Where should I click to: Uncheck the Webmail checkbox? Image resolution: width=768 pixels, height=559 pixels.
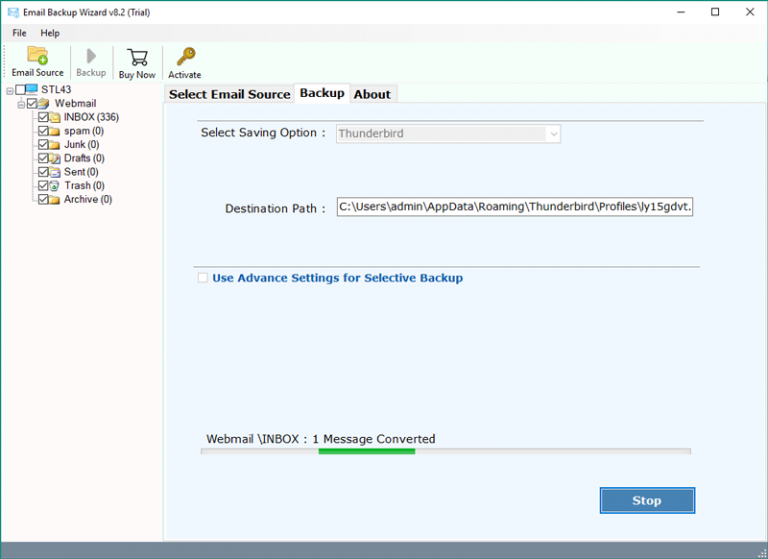32,103
